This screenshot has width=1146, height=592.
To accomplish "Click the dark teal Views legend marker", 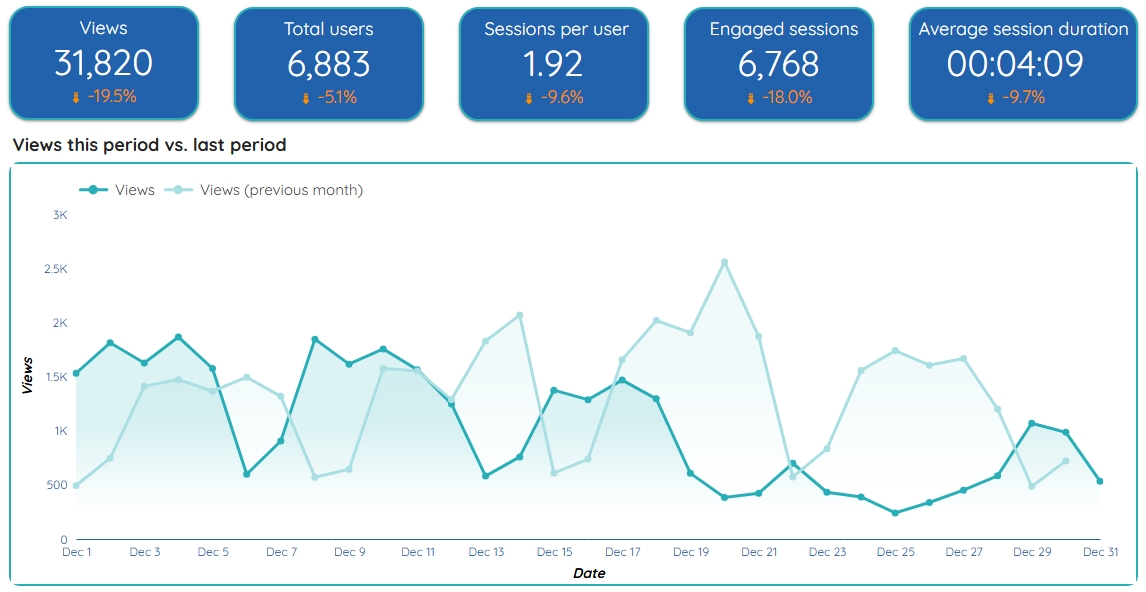I will 93,190.
